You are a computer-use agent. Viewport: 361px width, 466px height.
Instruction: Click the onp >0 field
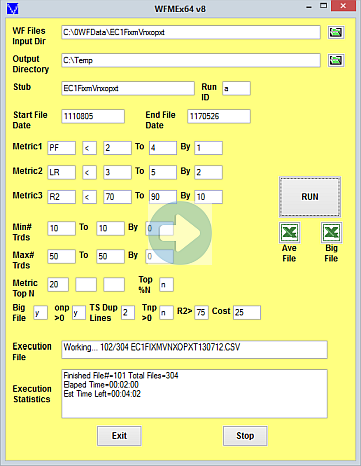pyautogui.click(x=79, y=312)
